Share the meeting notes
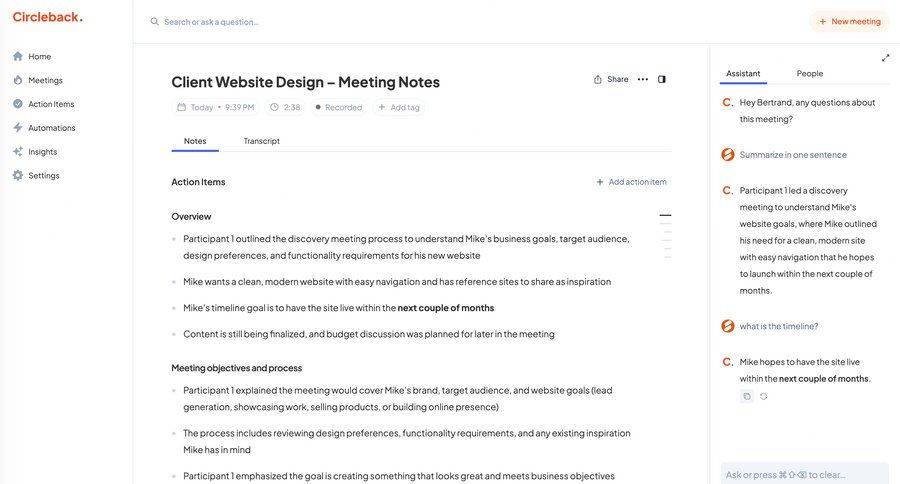900x484 pixels. [x=611, y=79]
